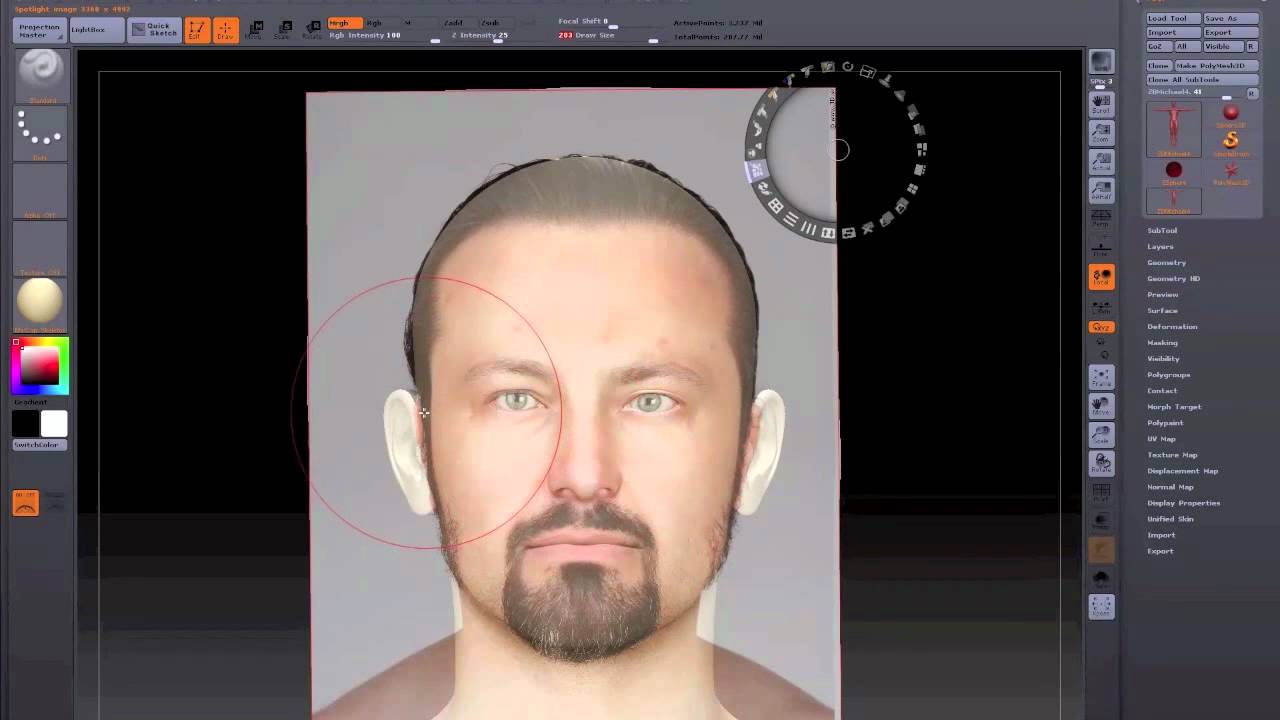Pick a color in the color picker square

(39, 366)
